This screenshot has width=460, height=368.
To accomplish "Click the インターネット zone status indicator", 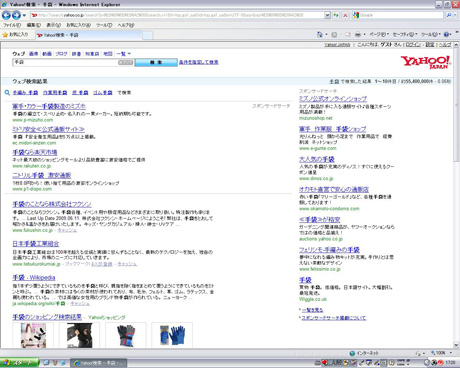I will tap(364, 353).
